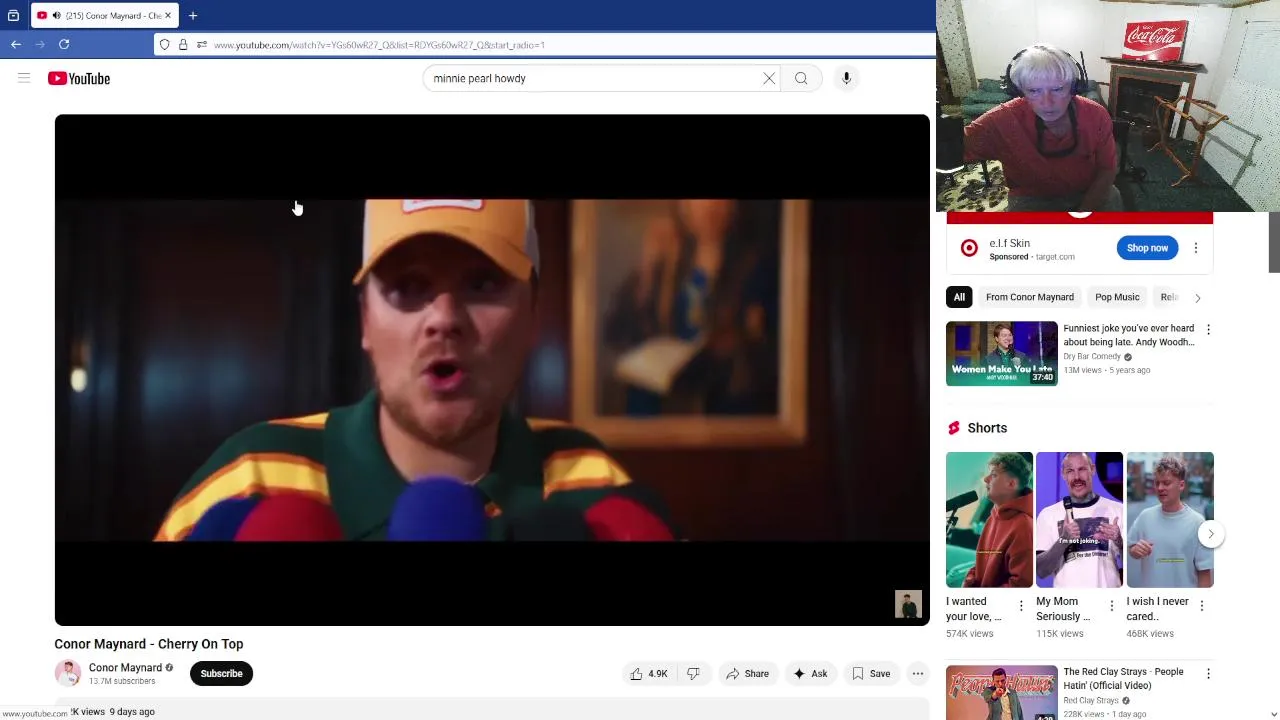
Task: Click the shield tracking protection icon
Action: point(165,44)
